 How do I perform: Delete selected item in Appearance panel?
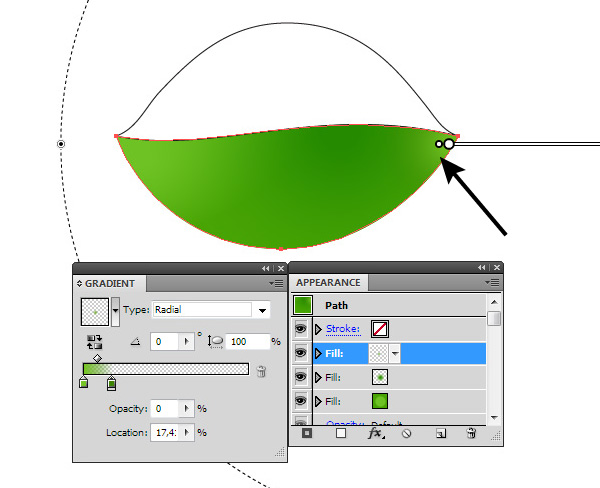click(471, 434)
